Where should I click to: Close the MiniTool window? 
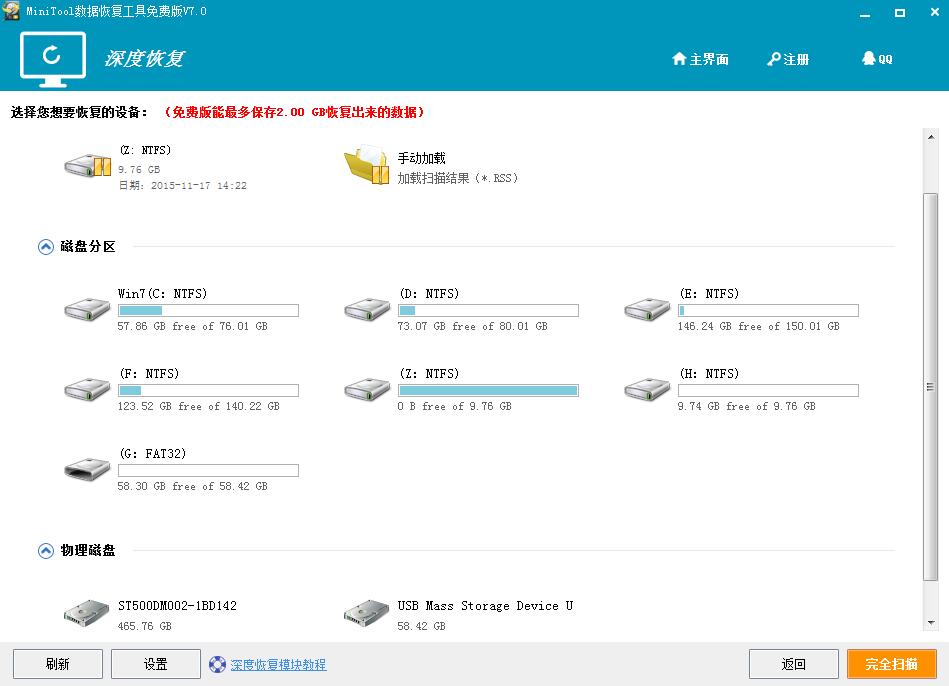[x=934, y=12]
